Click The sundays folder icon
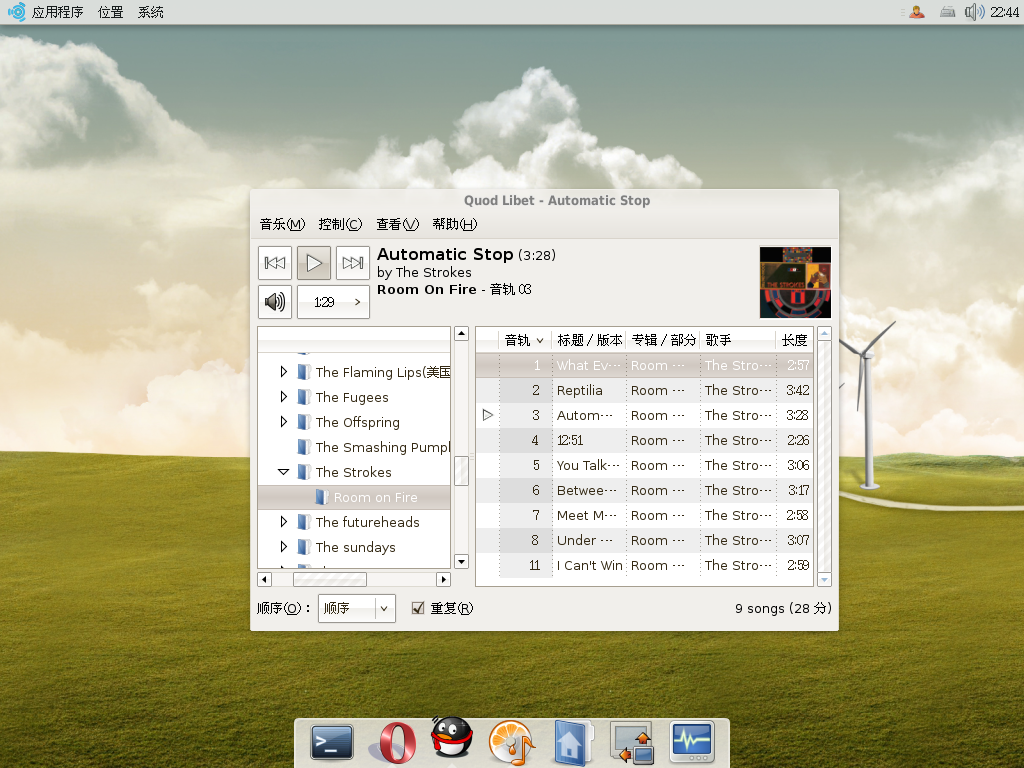1024x768 pixels. (303, 547)
